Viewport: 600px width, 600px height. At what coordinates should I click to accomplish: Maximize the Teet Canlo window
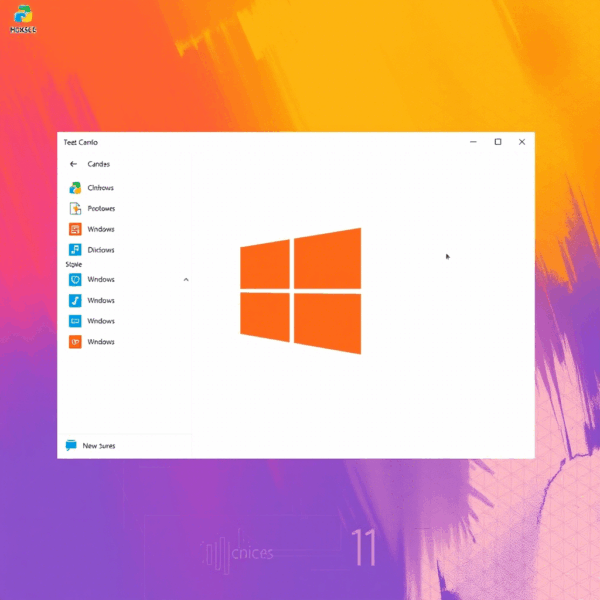(x=498, y=142)
